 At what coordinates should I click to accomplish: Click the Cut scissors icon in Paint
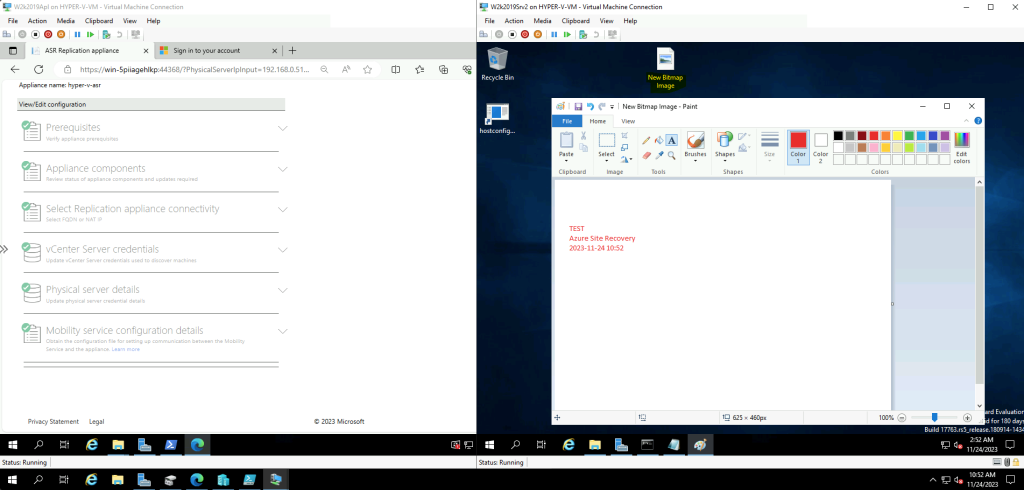click(x=583, y=136)
